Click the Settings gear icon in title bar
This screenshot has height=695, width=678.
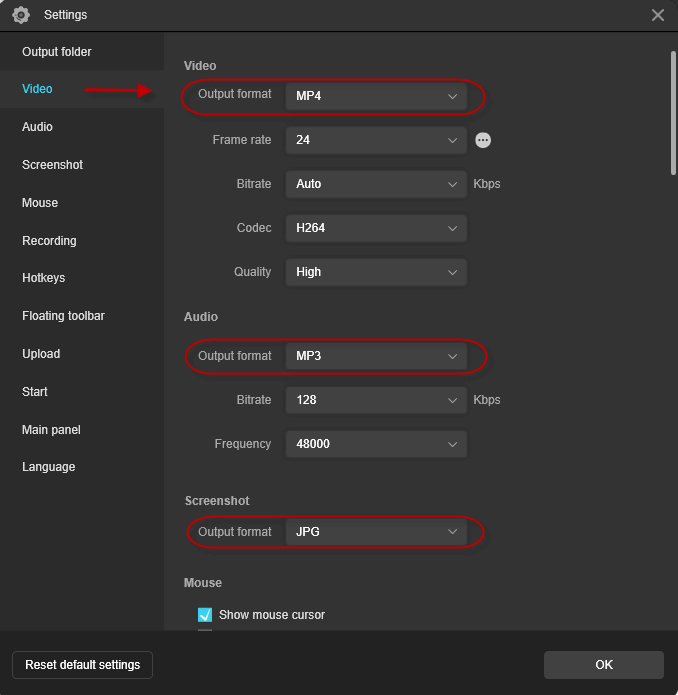(21, 15)
